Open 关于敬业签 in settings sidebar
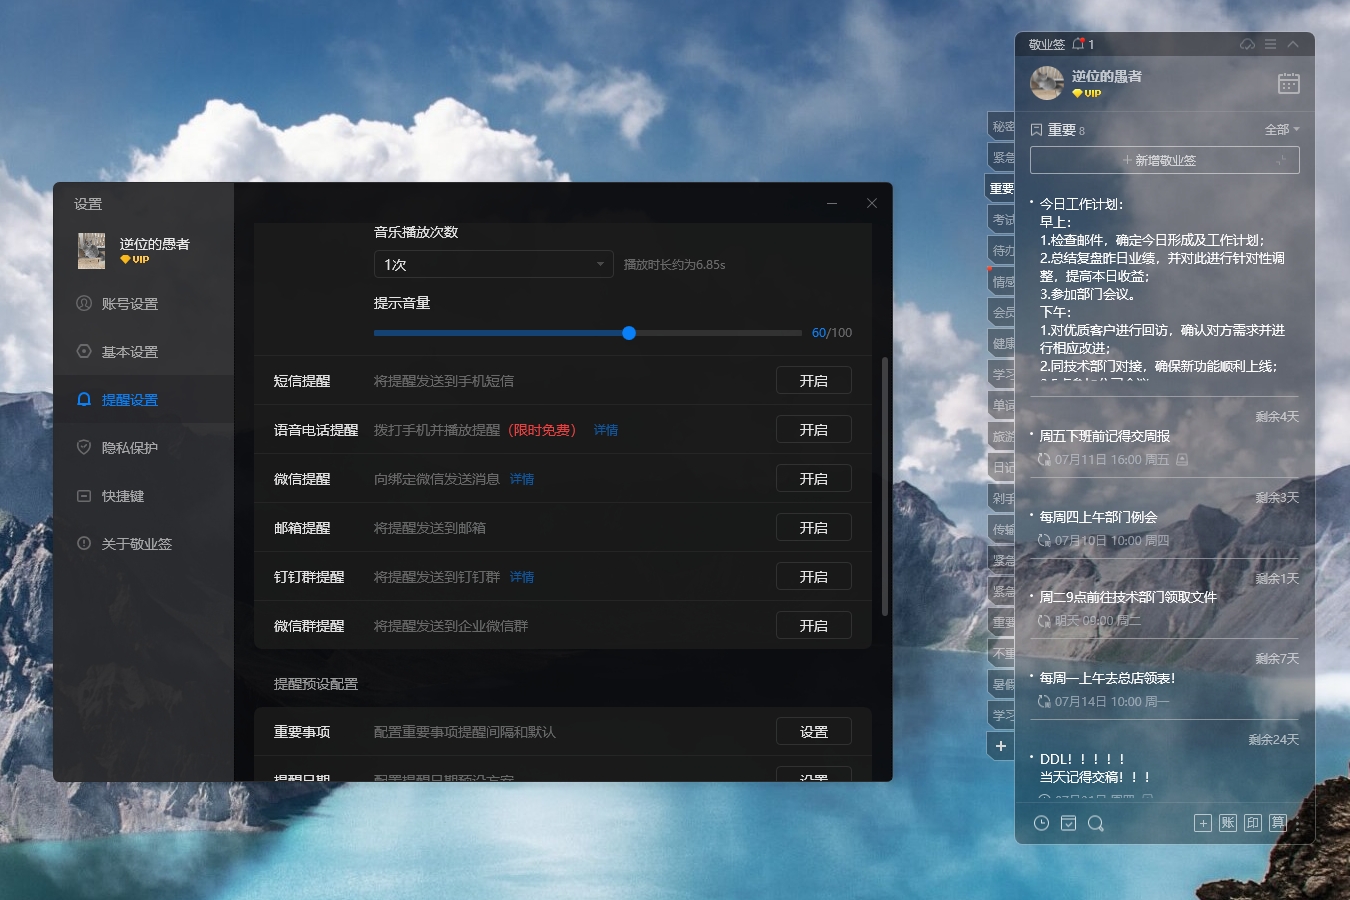 [x=144, y=544]
